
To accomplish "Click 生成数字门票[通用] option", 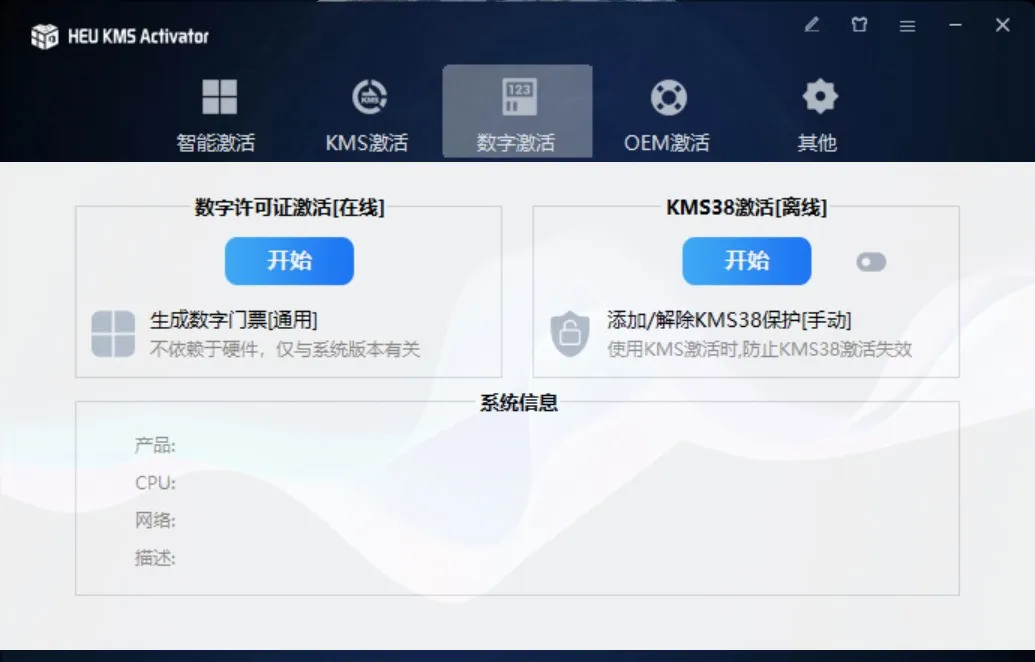I will pos(234,320).
